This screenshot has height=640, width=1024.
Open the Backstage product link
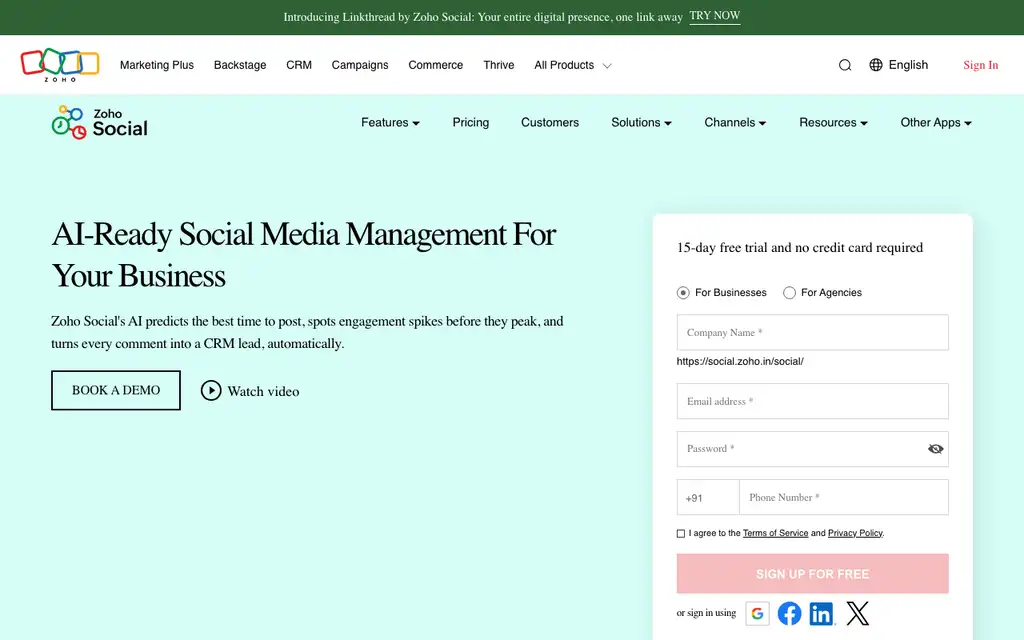pos(240,65)
